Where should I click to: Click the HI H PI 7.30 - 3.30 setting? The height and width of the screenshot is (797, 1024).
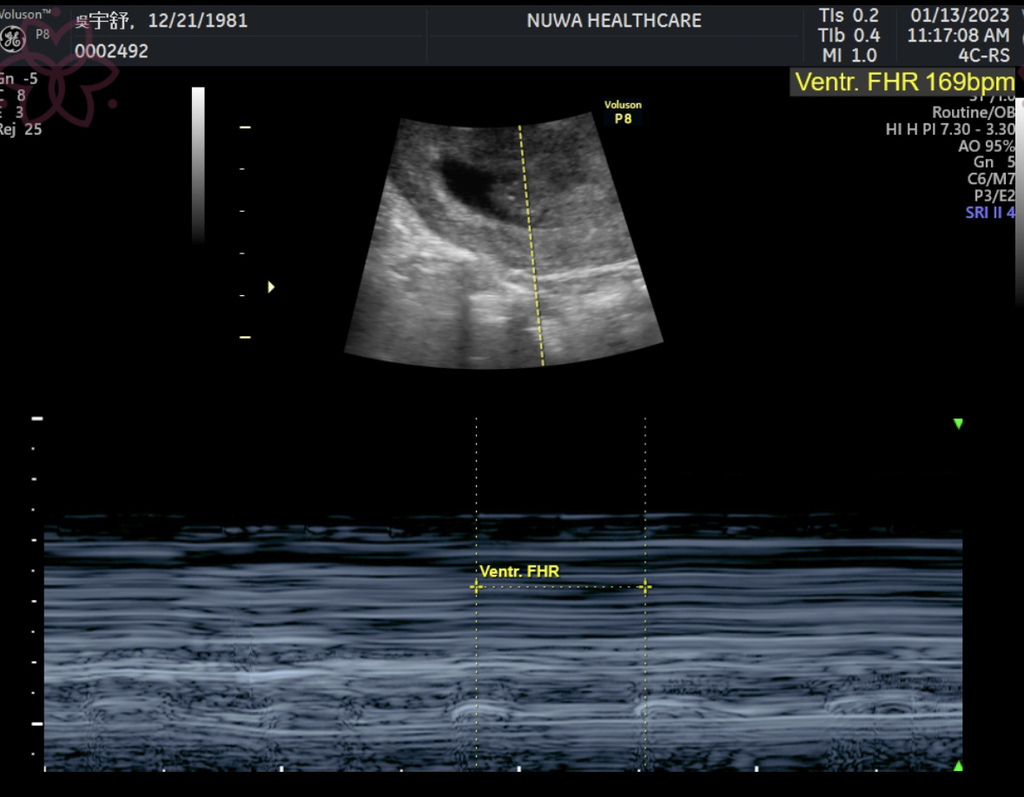[x=950, y=129]
